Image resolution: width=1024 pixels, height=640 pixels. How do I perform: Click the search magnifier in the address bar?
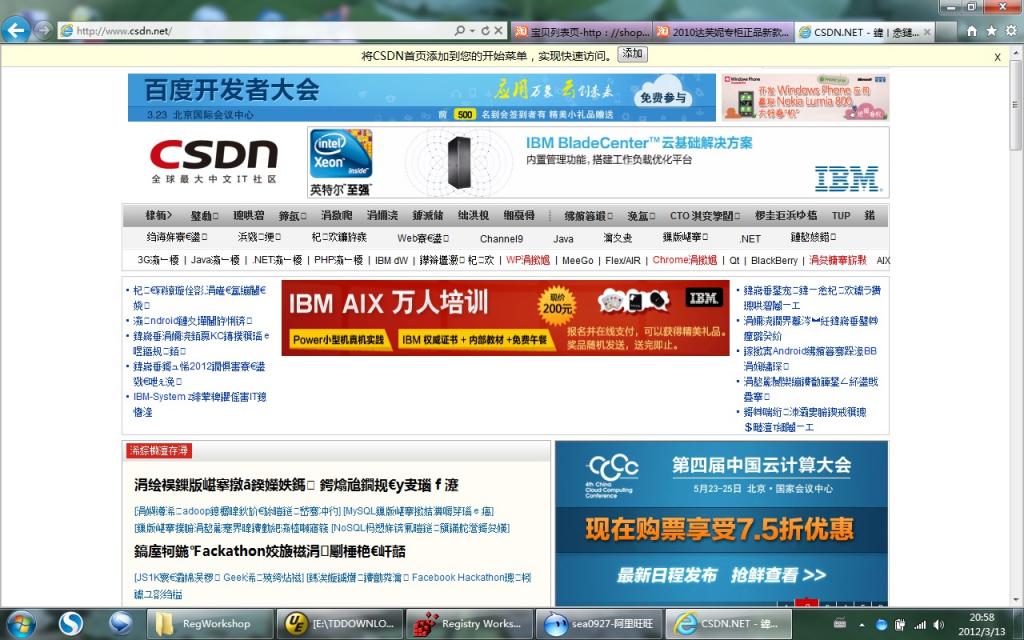click(460, 31)
